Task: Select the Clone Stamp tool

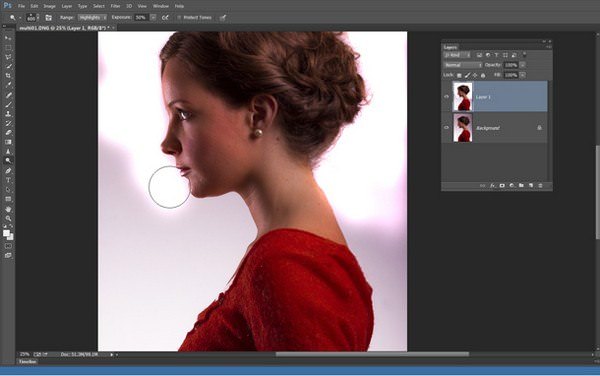Action: tap(8, 114)
